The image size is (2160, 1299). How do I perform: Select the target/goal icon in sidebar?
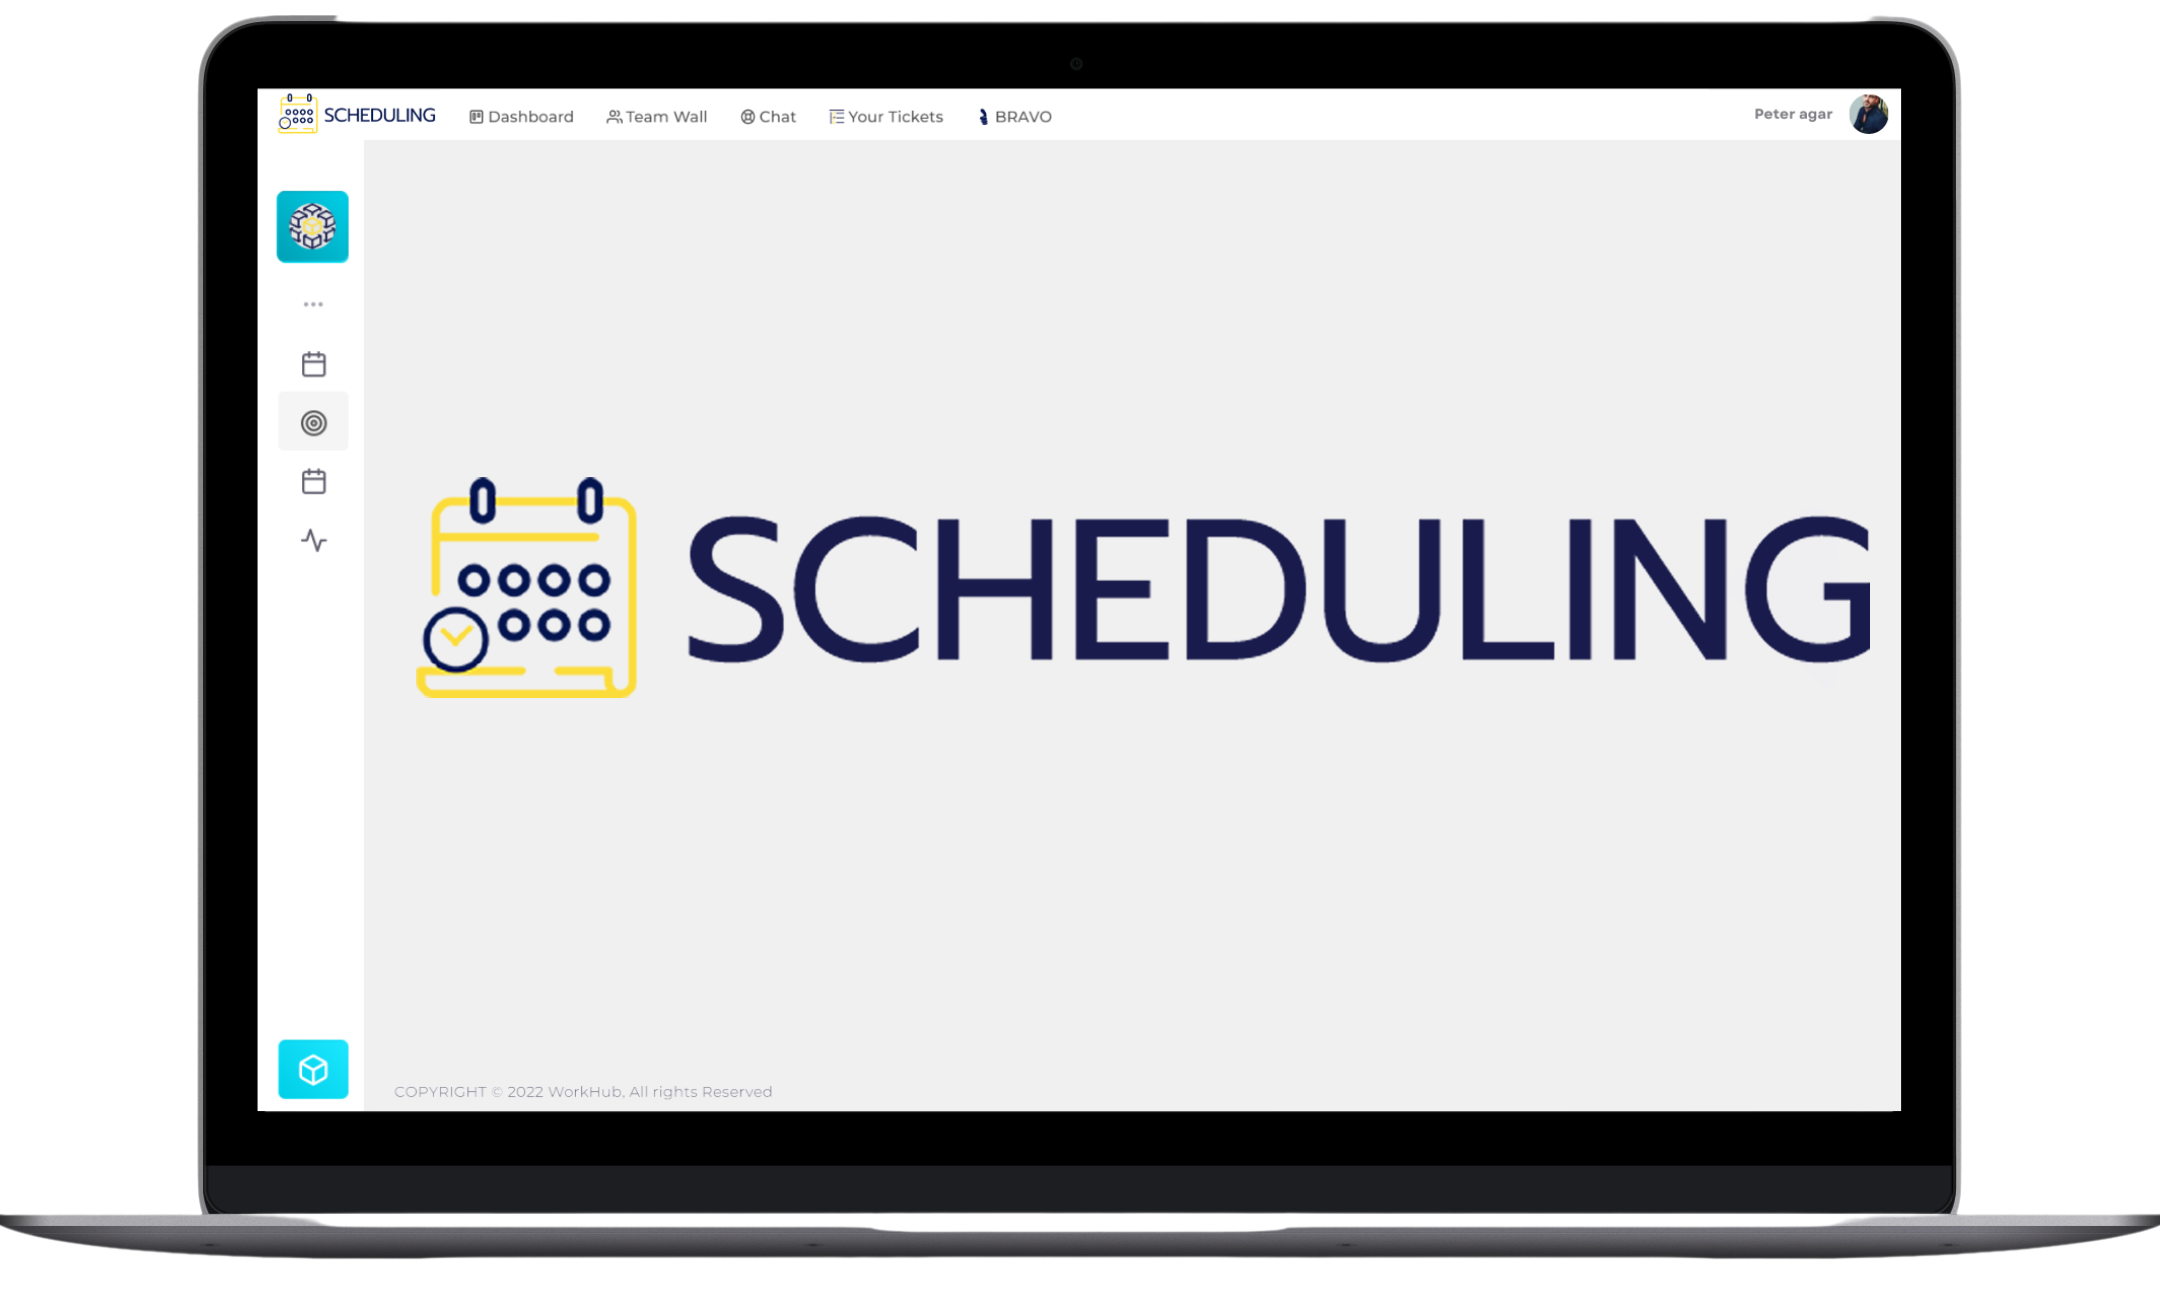313,421
